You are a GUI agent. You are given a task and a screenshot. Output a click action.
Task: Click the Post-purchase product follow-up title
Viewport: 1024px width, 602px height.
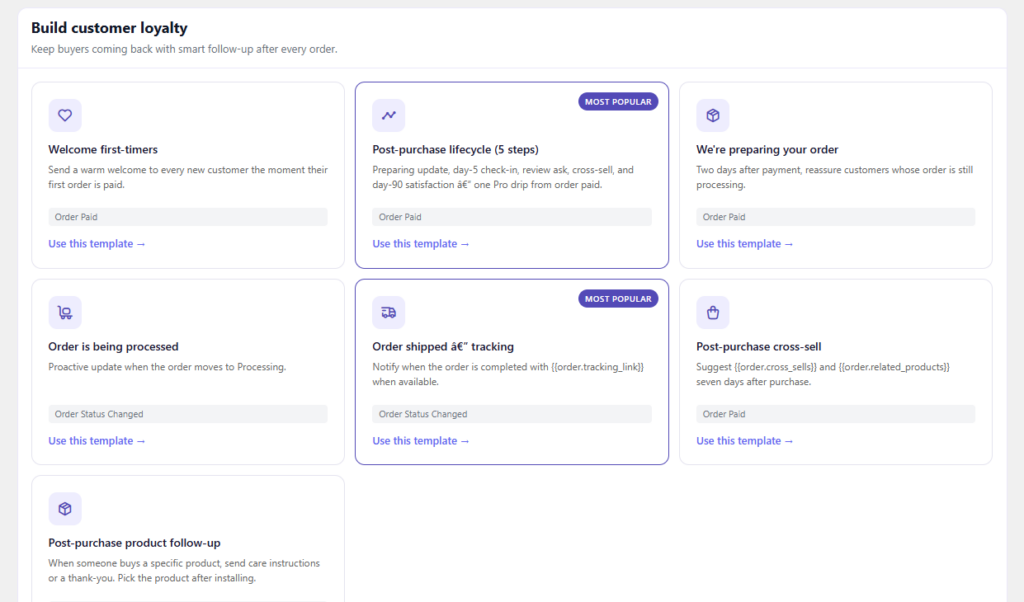(x=135, y=543)
